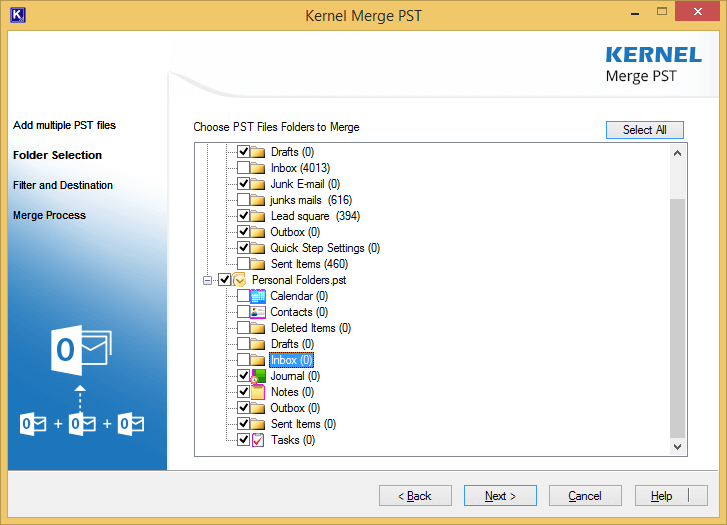Enable the Calendar (0) checkbox

(243, 295)
